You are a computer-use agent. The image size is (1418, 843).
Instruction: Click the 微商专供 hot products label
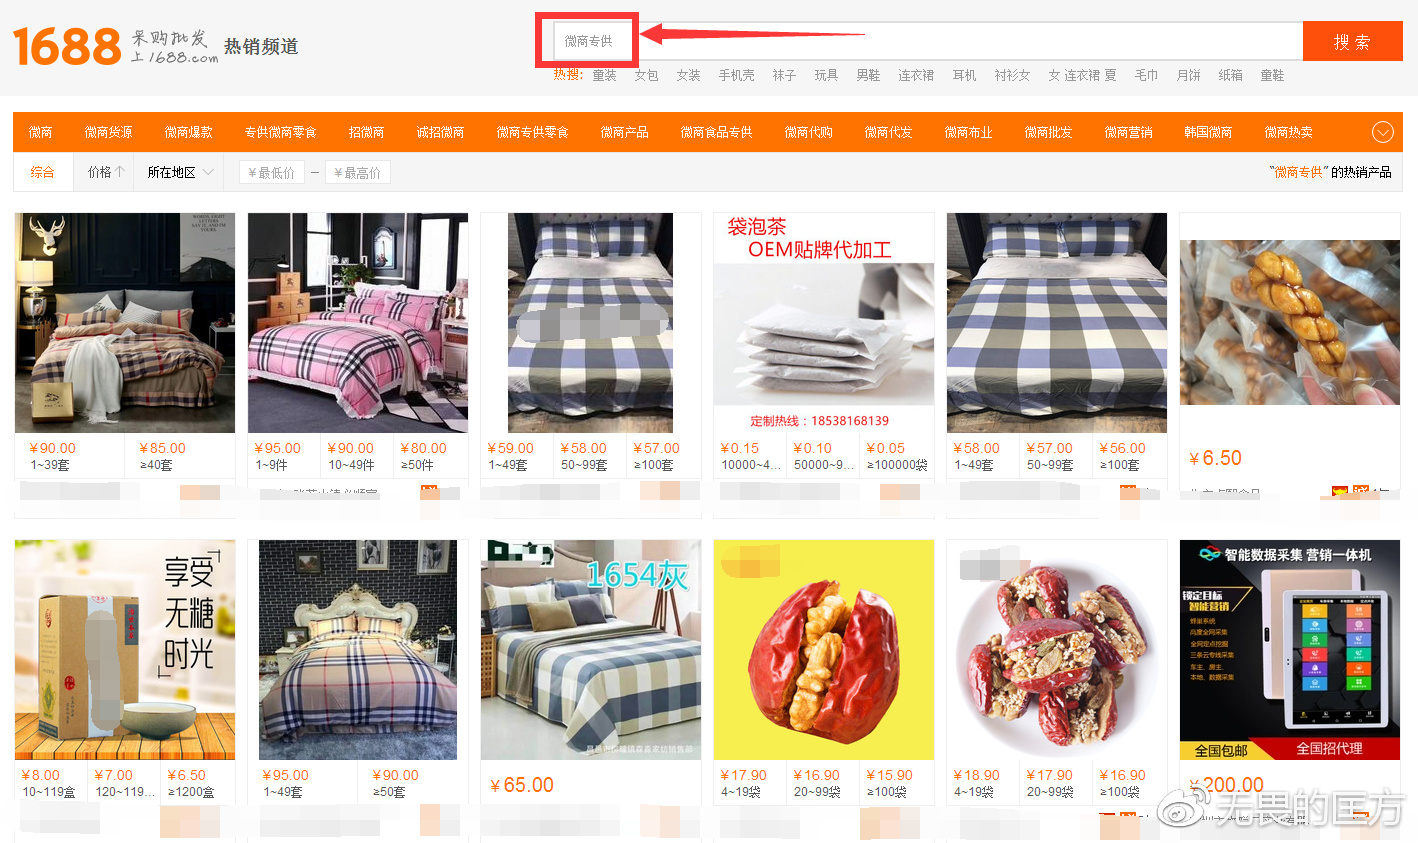pyautogui.click(x=1301, y=170)
